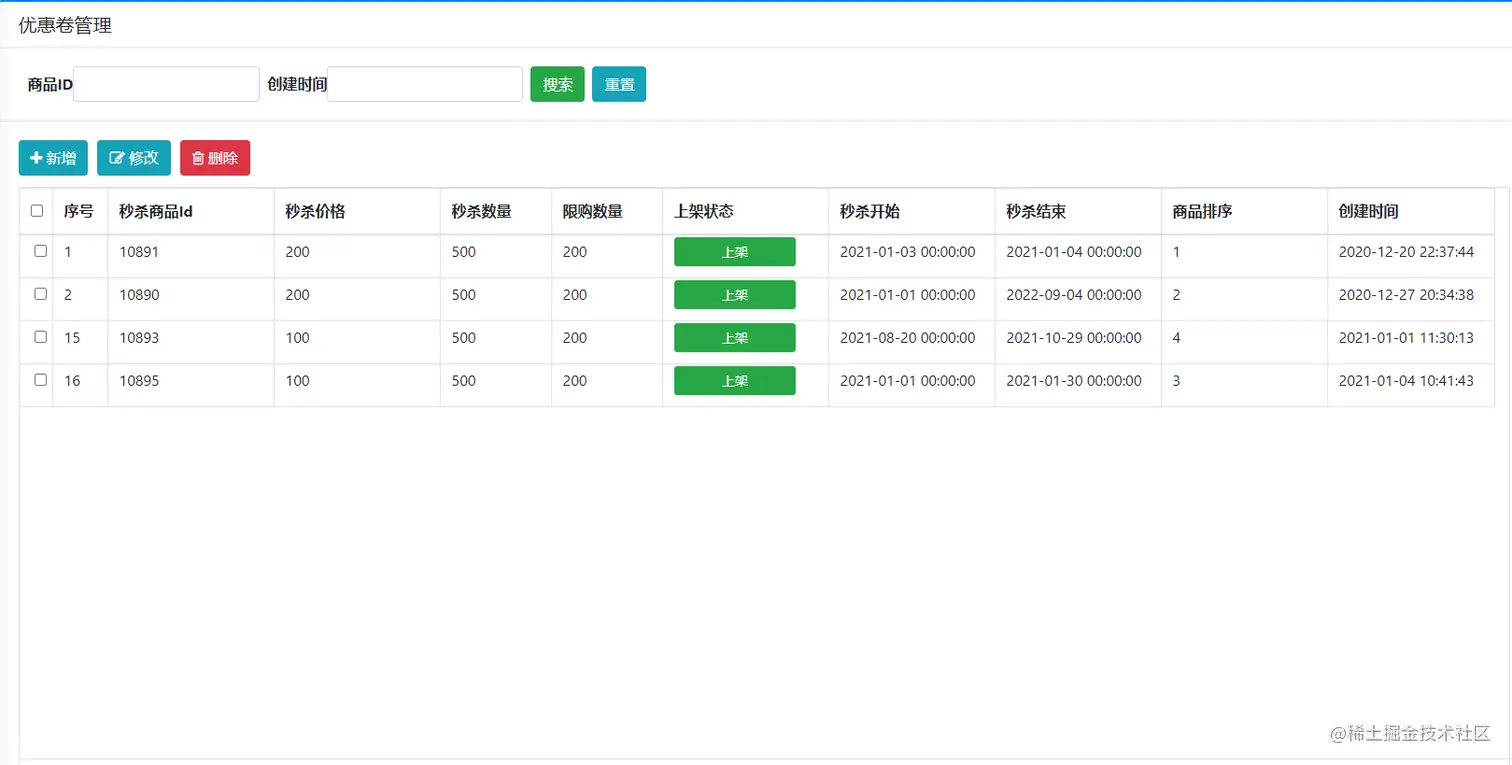Screen dimensions: 1512x765
Task: Mark the checkbox for product 10895
Action: 41,380
